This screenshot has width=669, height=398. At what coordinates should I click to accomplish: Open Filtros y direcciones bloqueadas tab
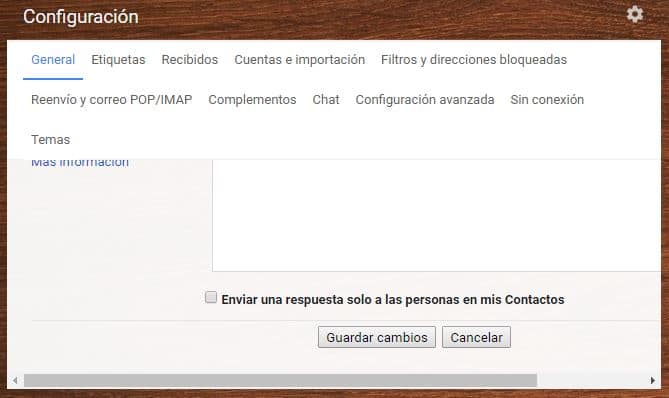pos(474,60)
